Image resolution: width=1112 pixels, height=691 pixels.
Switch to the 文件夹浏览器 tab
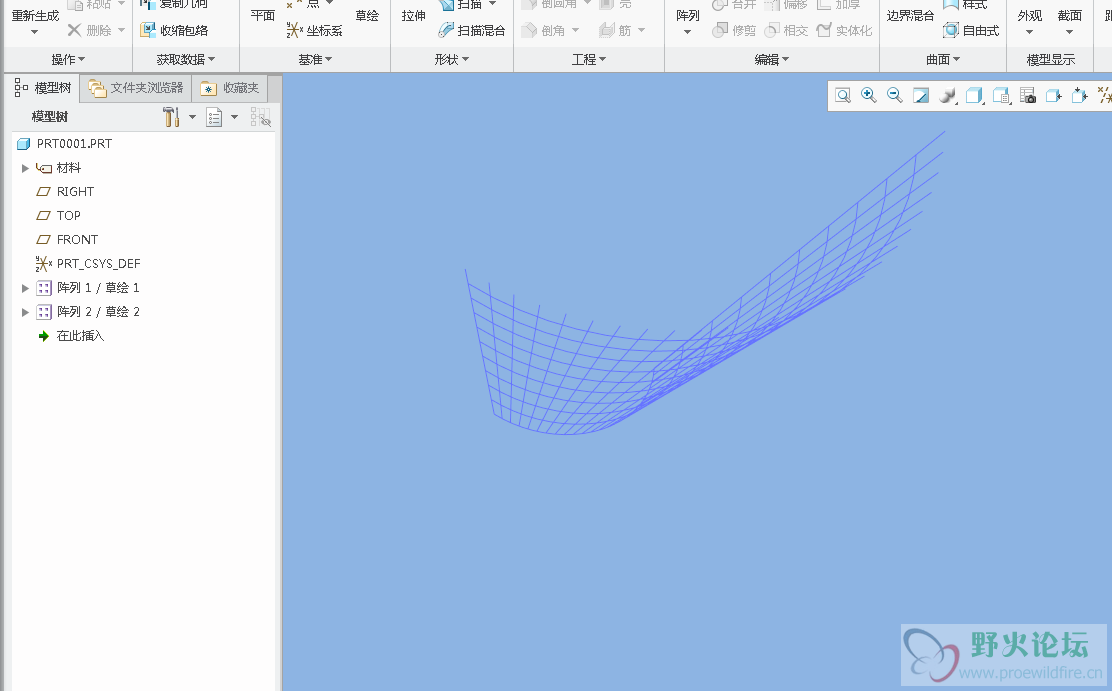[x=136, y=89]
